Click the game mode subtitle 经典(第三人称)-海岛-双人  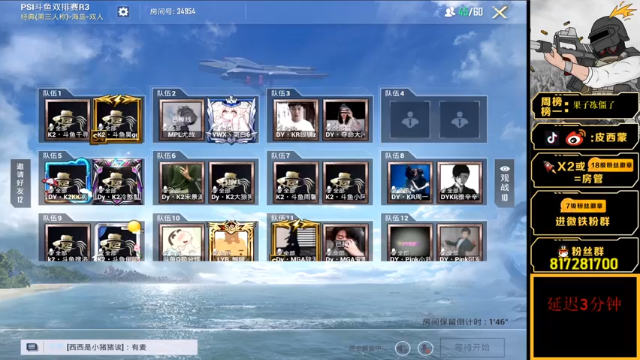click(62, 17)
